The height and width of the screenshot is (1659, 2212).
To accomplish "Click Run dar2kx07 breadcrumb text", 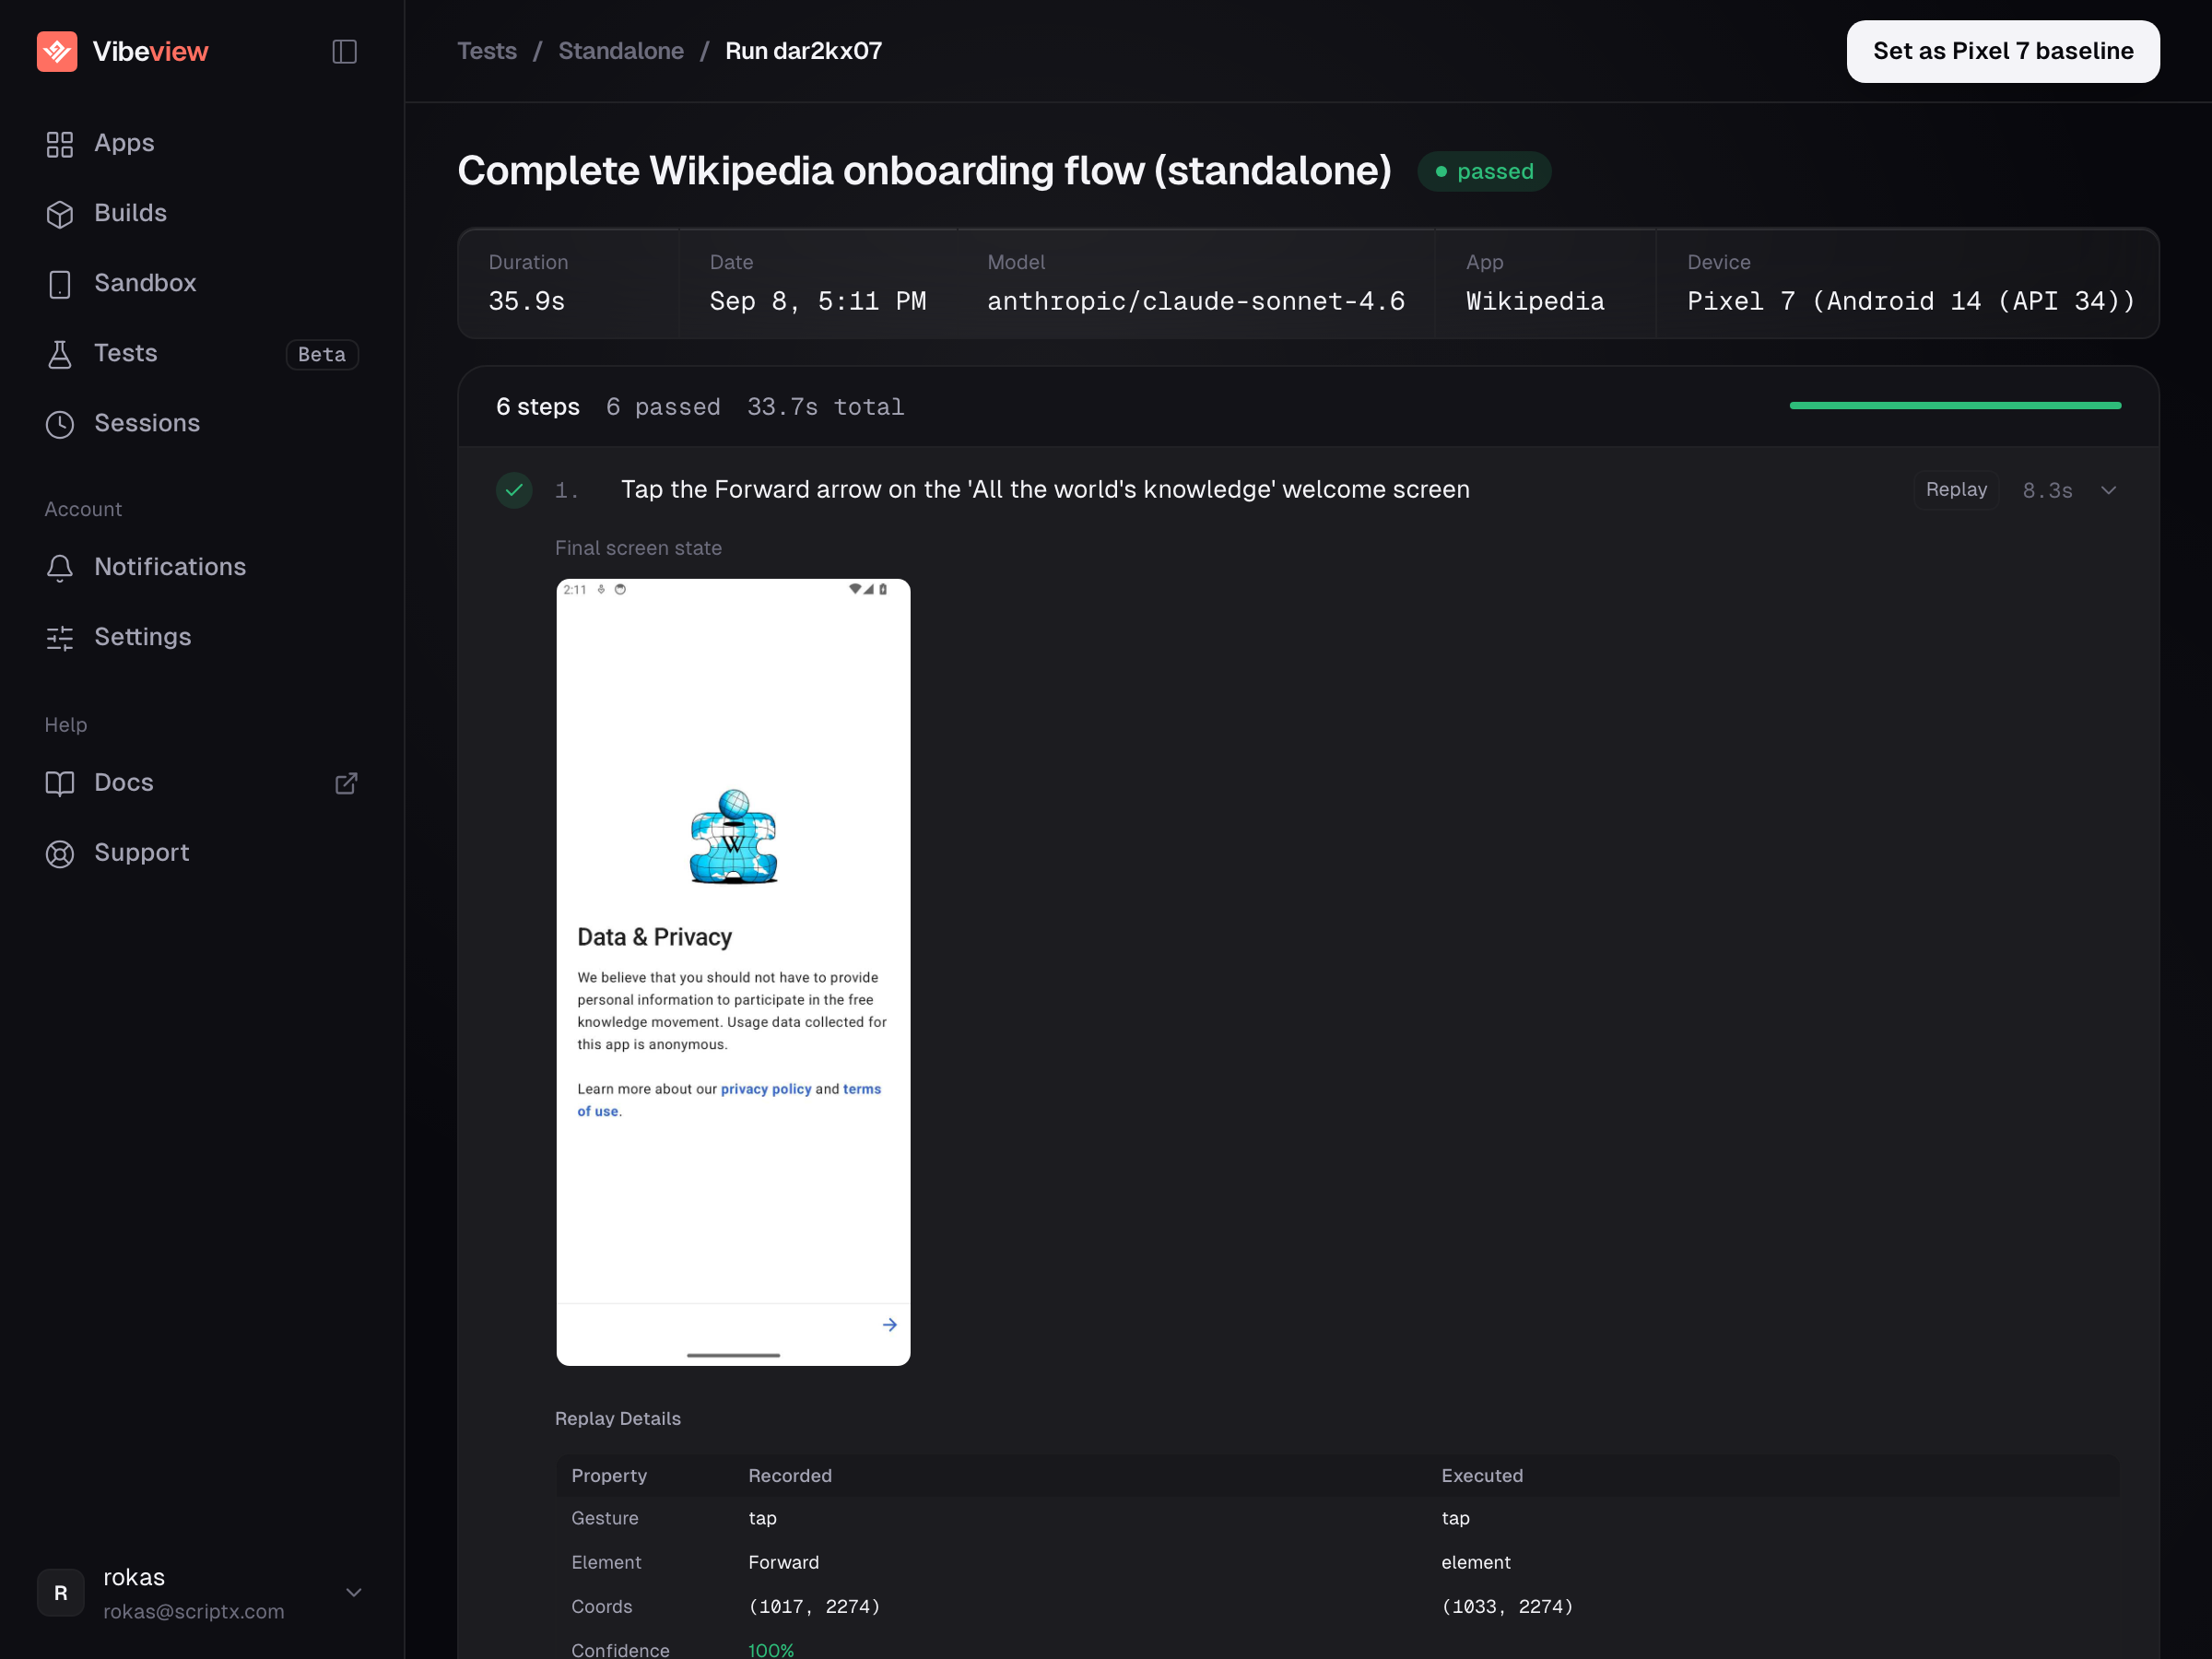I will tap(804, 51).
